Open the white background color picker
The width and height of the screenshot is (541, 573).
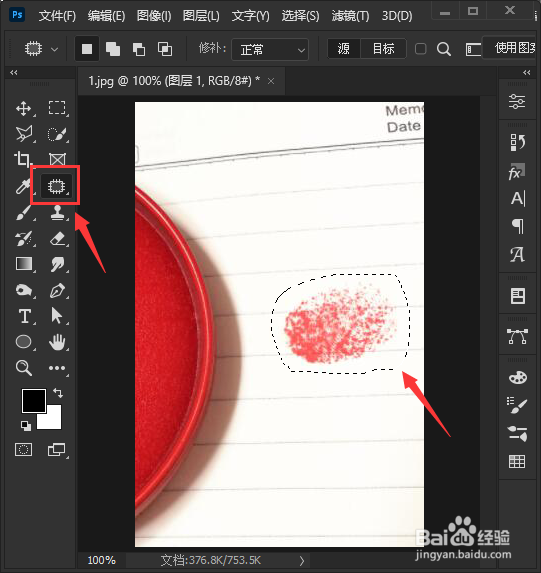(53, 421)
